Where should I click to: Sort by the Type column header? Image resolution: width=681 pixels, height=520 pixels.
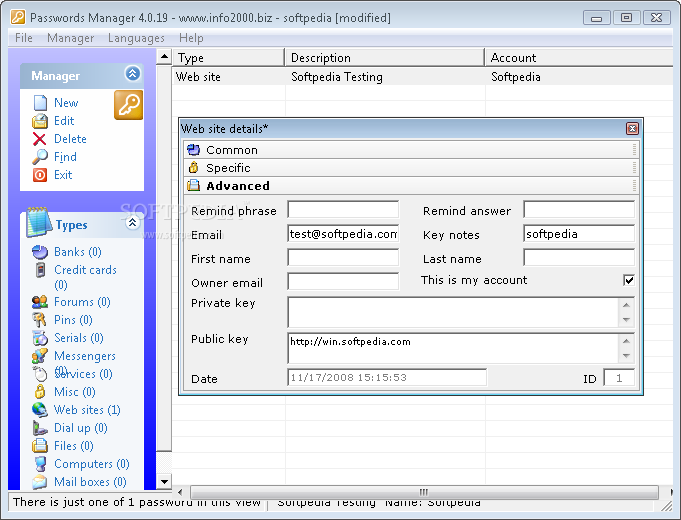pos(228,57)
